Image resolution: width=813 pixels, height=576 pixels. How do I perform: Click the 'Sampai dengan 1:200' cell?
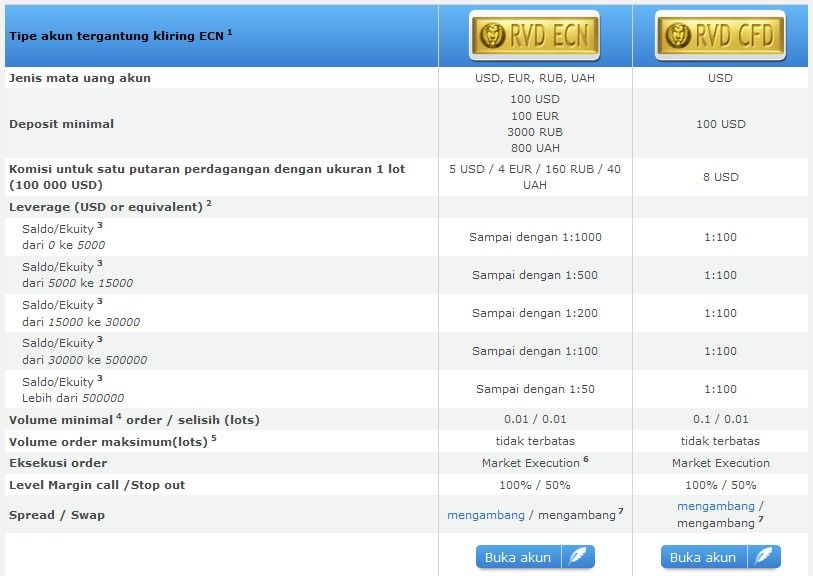click(x=535, y=313)
